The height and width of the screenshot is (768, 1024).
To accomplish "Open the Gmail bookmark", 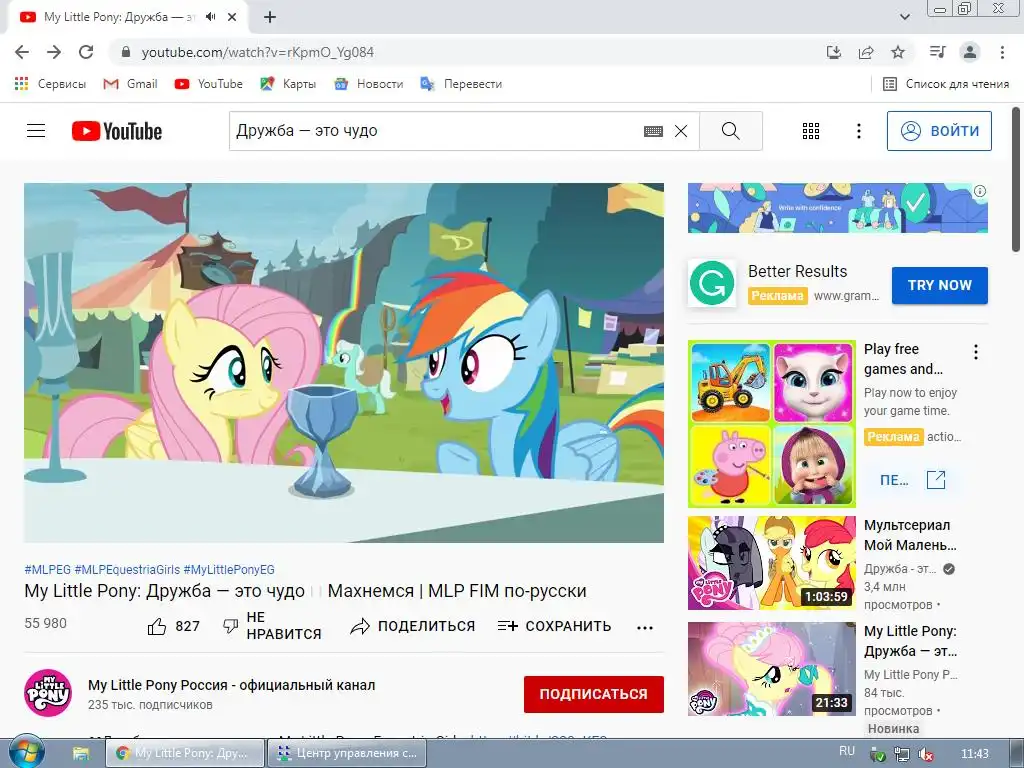I will click(131, 84).
